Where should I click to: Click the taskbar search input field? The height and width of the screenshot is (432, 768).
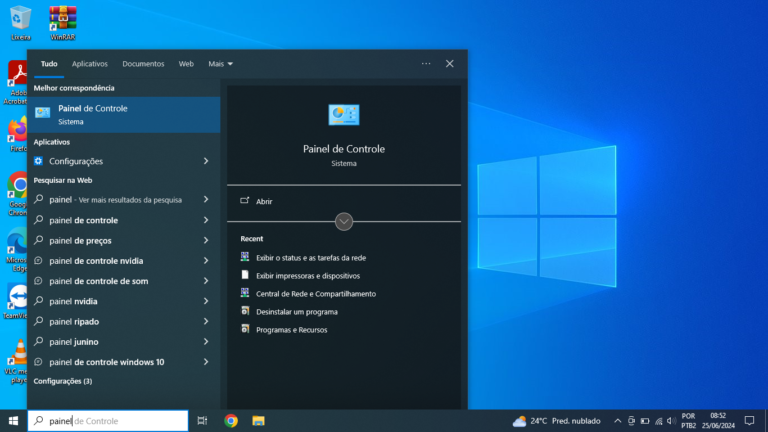click(108, 421)
